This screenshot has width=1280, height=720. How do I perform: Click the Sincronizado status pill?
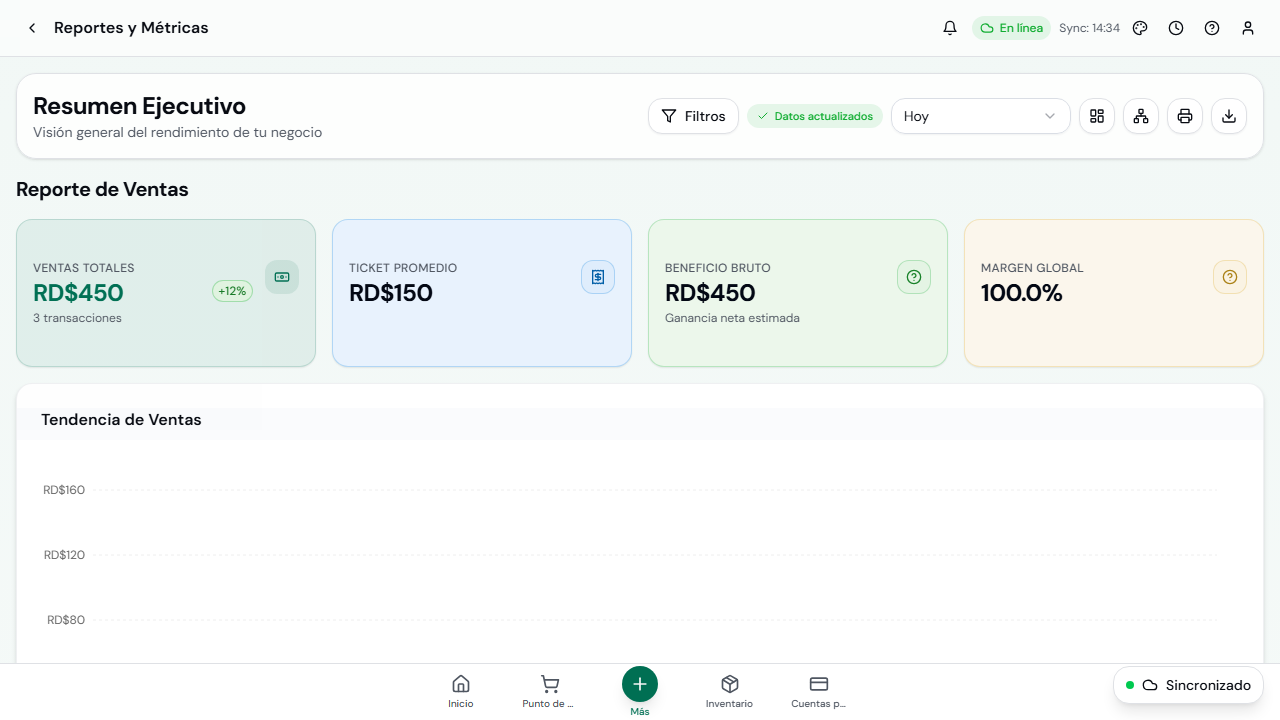[1188, 685]
